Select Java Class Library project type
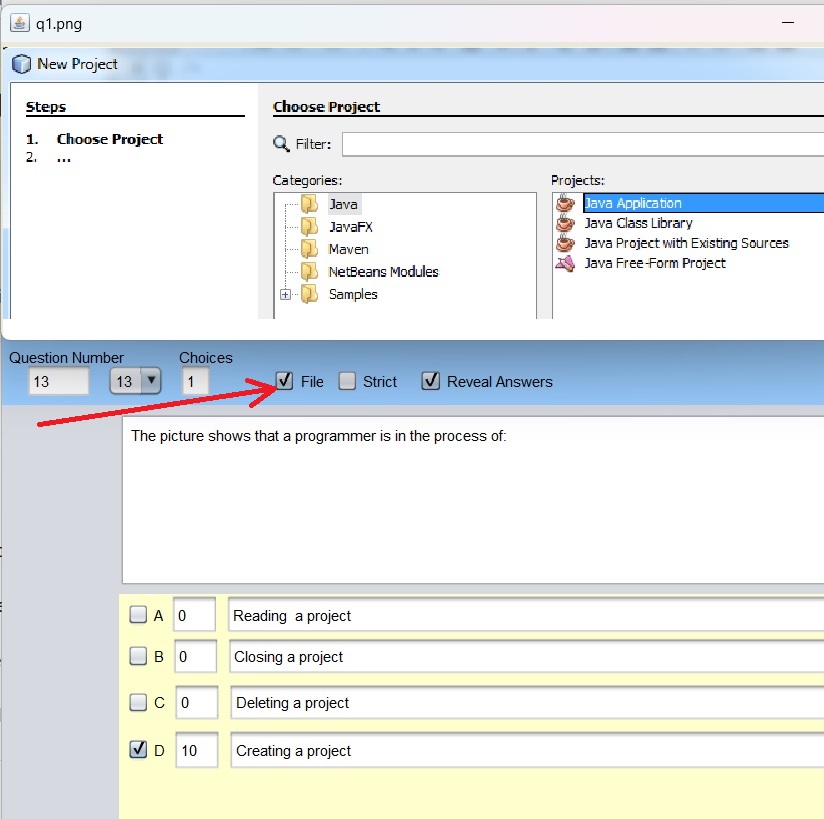Screen dimensions: 824x819 pos(638,223)
